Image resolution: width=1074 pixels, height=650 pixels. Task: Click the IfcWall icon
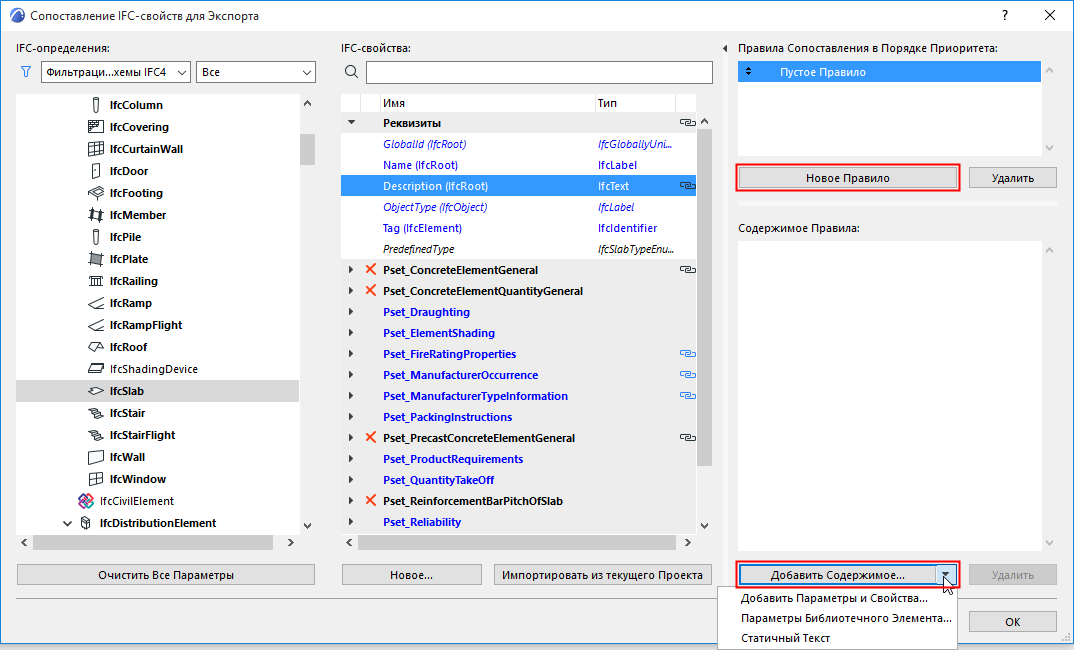point(96,457)
